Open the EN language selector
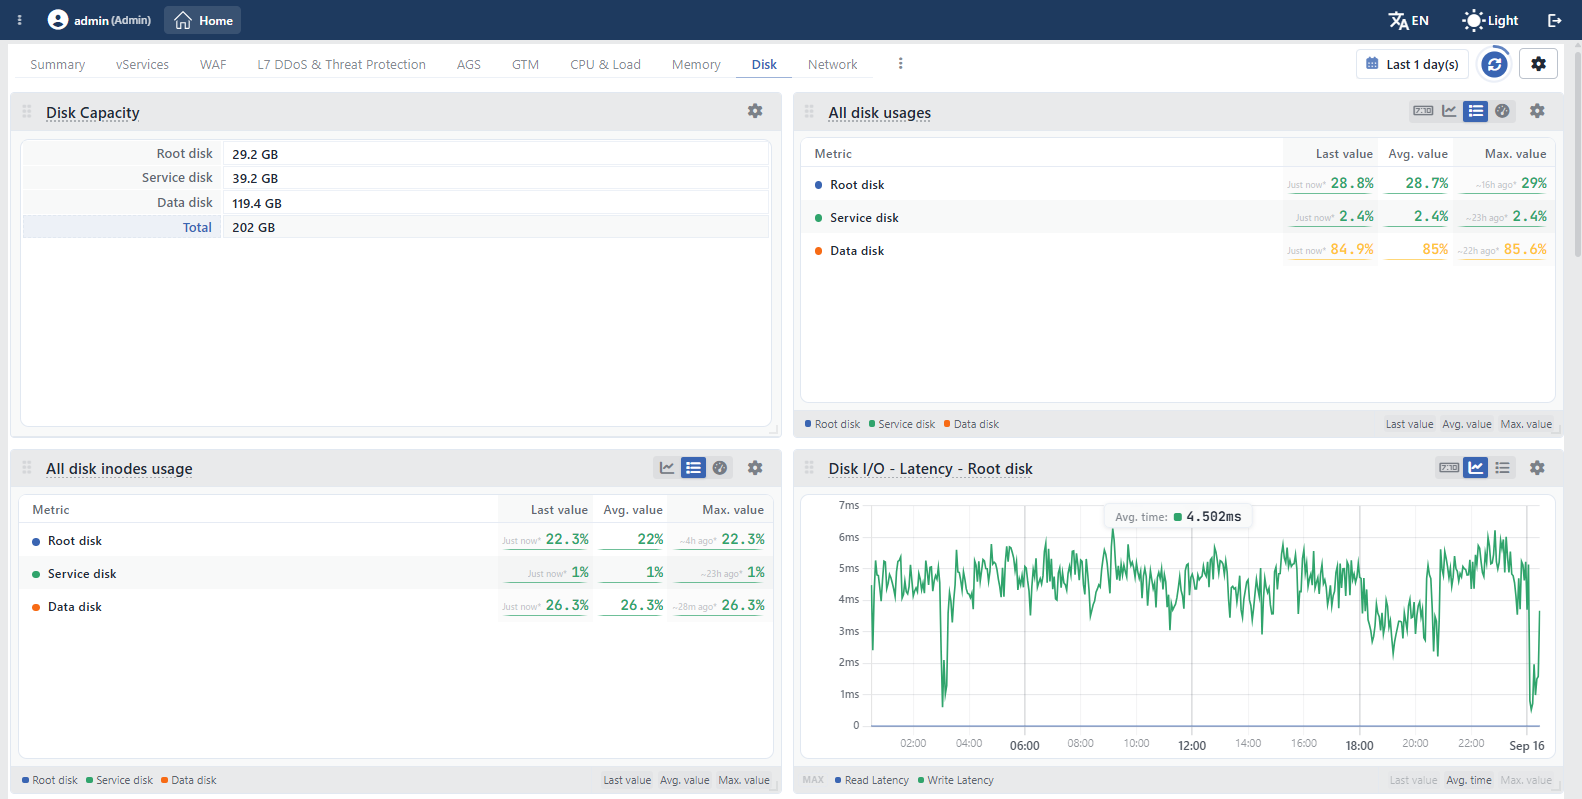The image size is (1582, 799). click(1408, 20)
